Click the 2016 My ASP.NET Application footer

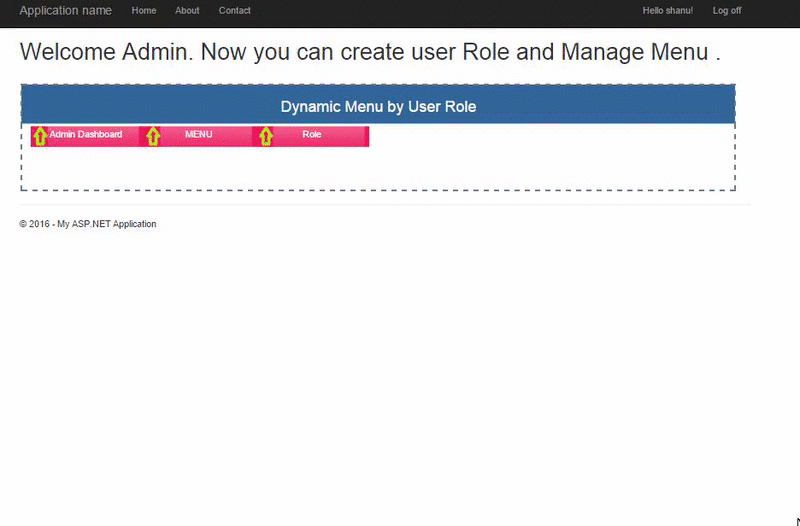click(x=88, y=224)
